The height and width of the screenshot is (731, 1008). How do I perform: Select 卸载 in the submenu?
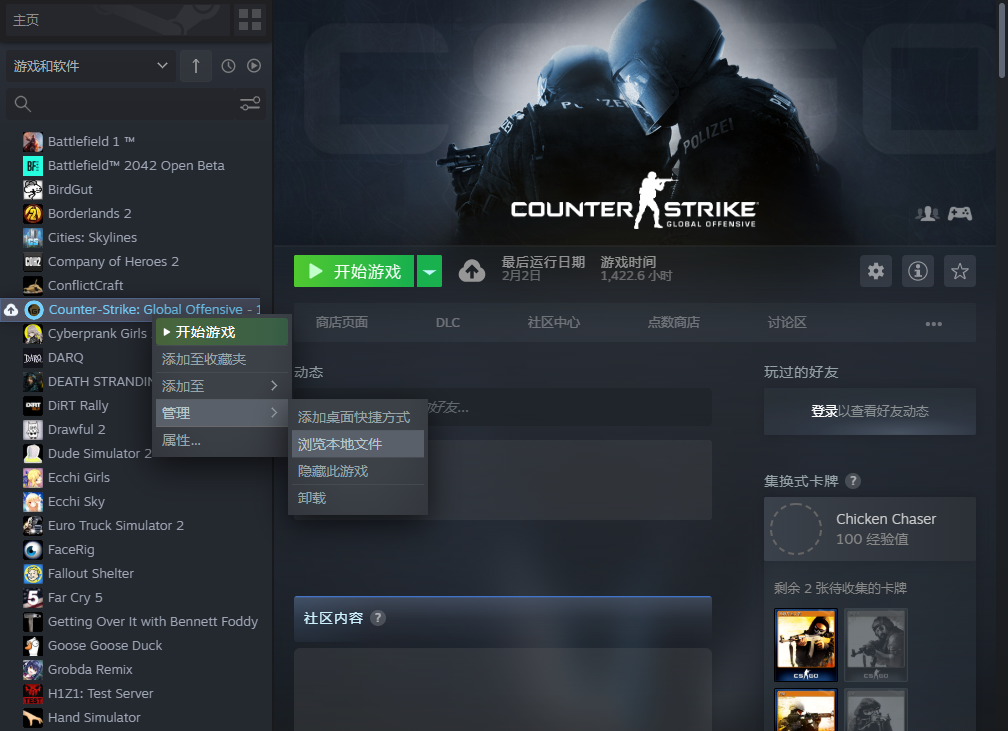pyautogui.click(x=357, y=498)
